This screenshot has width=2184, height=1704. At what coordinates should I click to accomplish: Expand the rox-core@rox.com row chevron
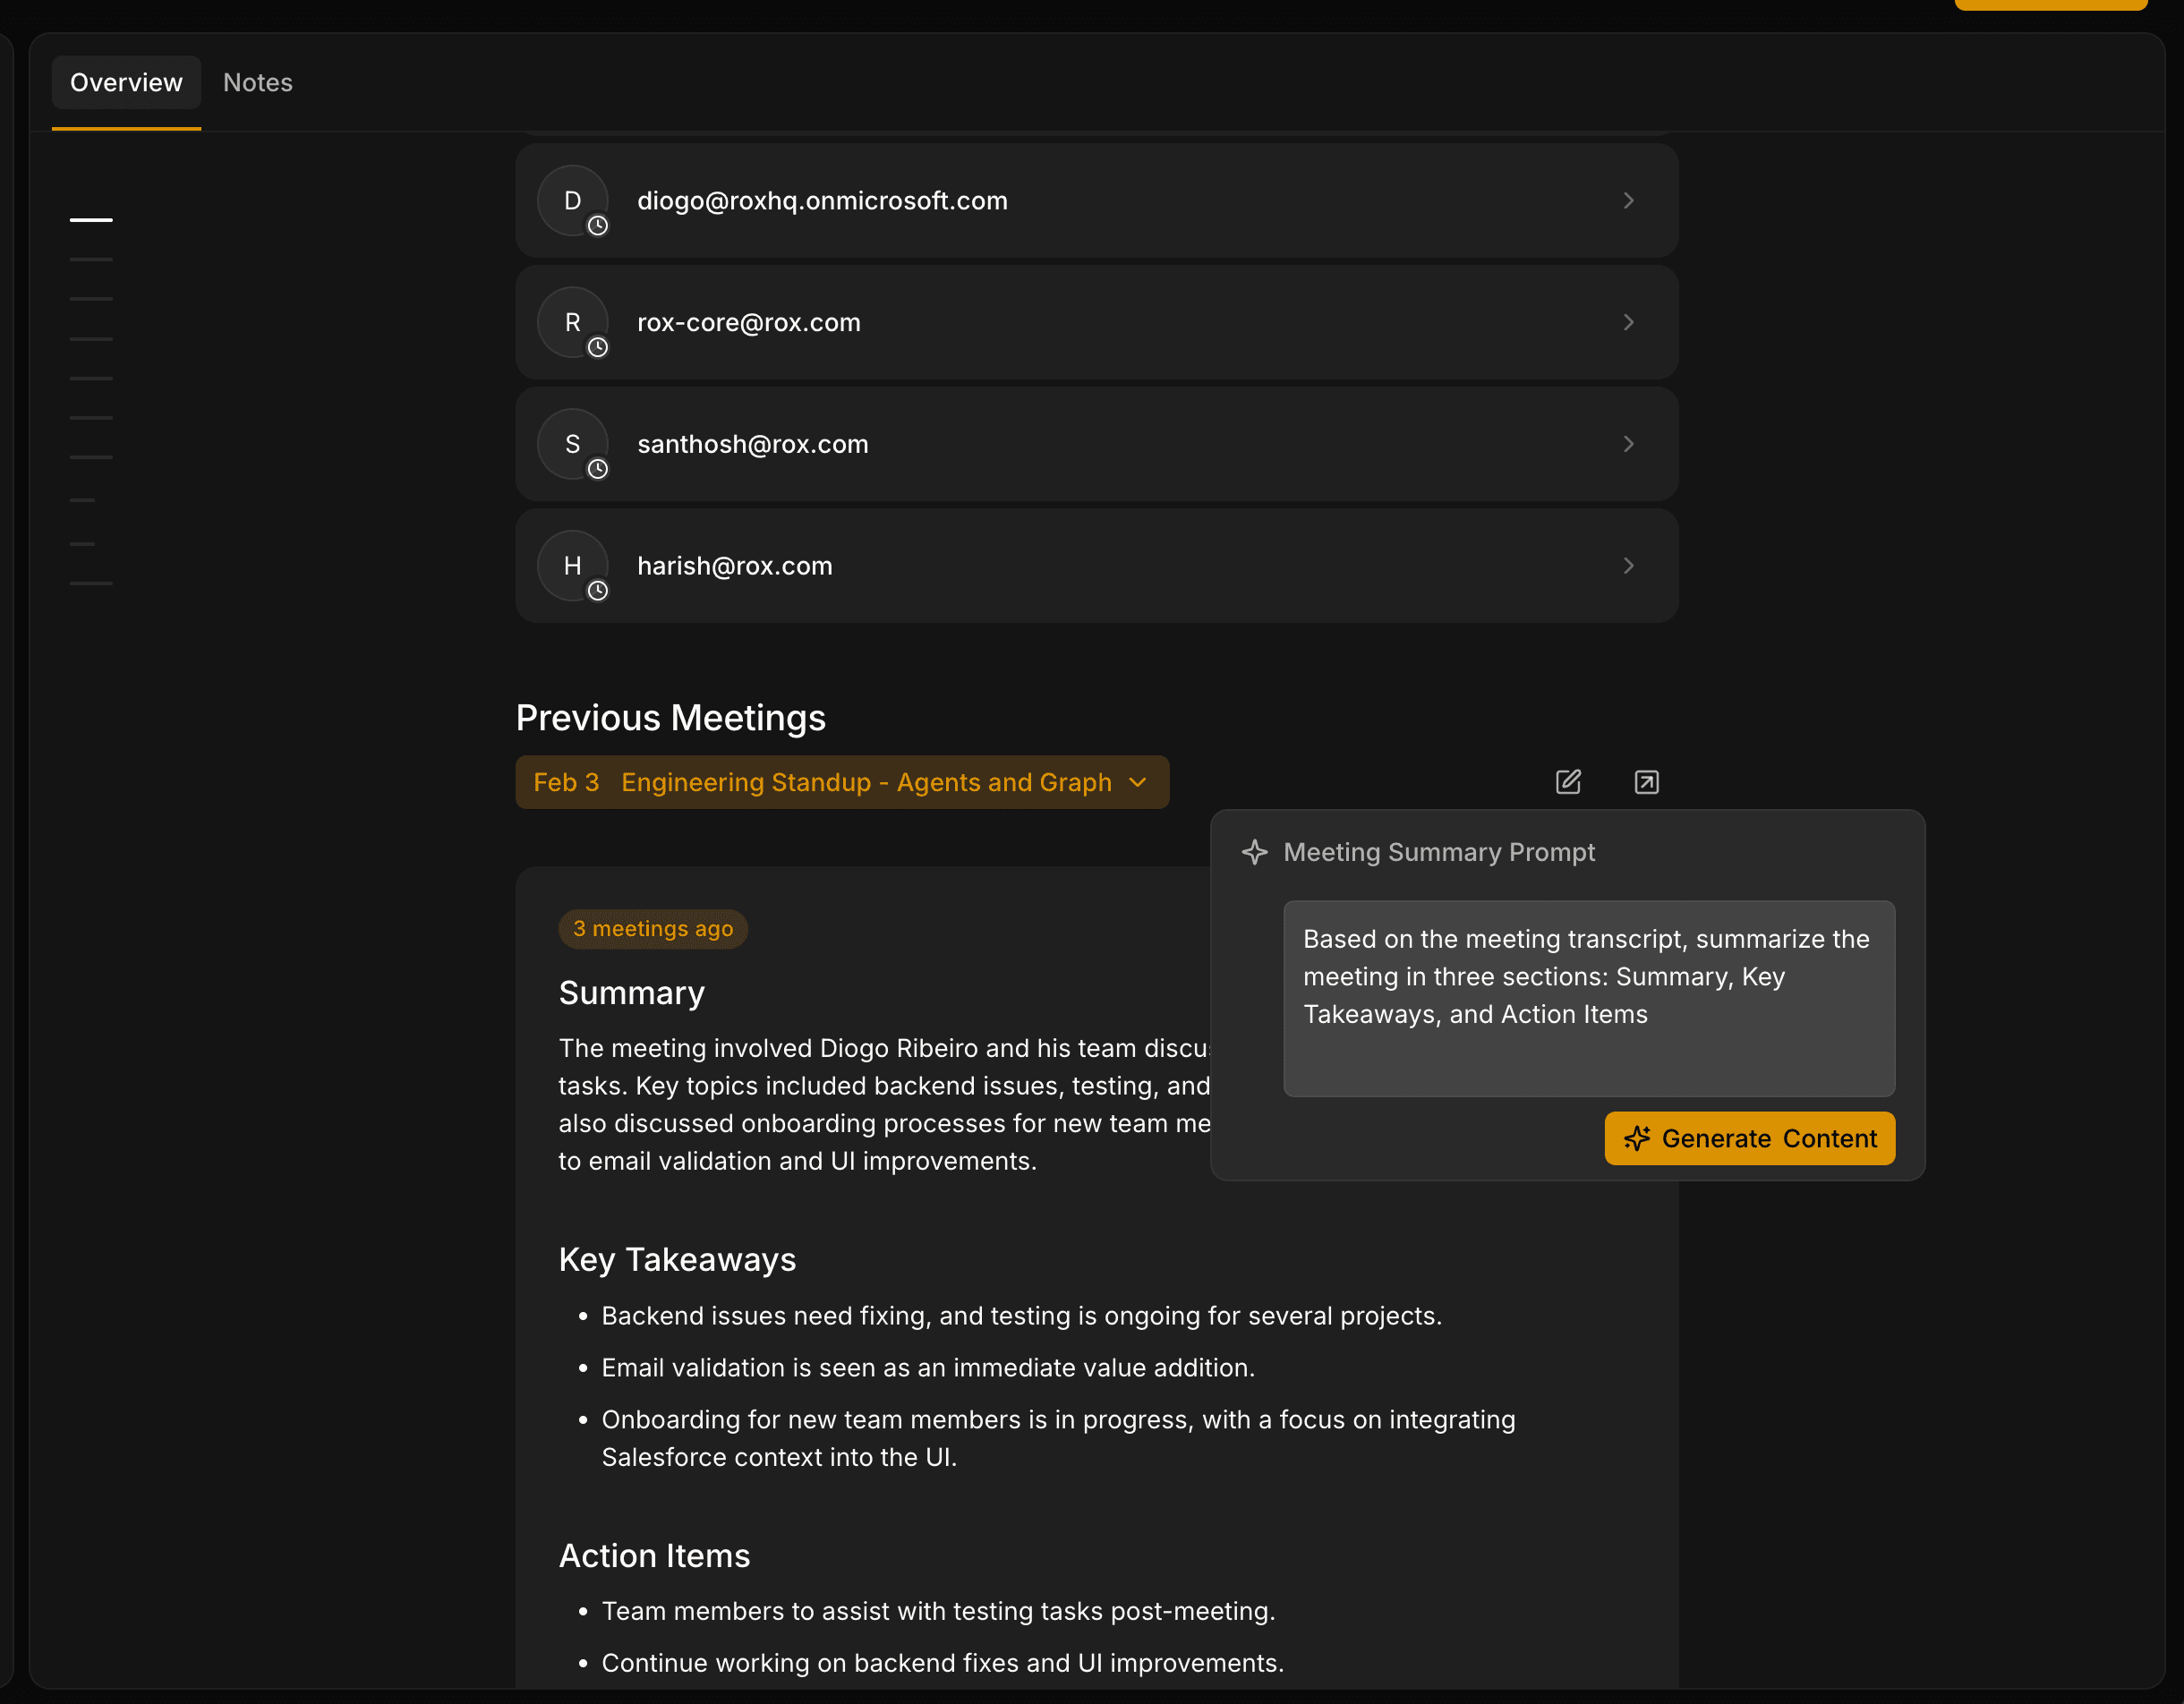[x=1628, y=322]
